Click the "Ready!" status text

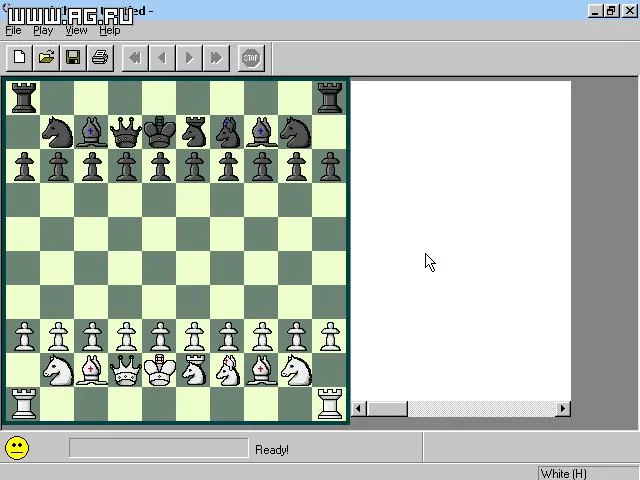272,450
